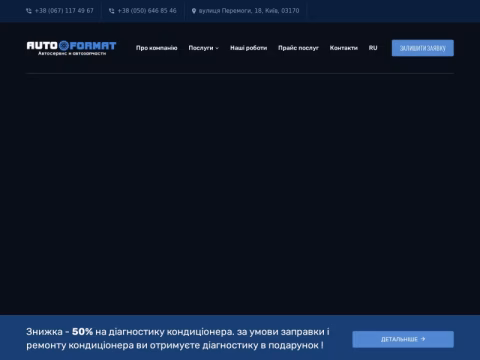
Task: Open the Прайс послуг page
Action: (x=298, y=48)
